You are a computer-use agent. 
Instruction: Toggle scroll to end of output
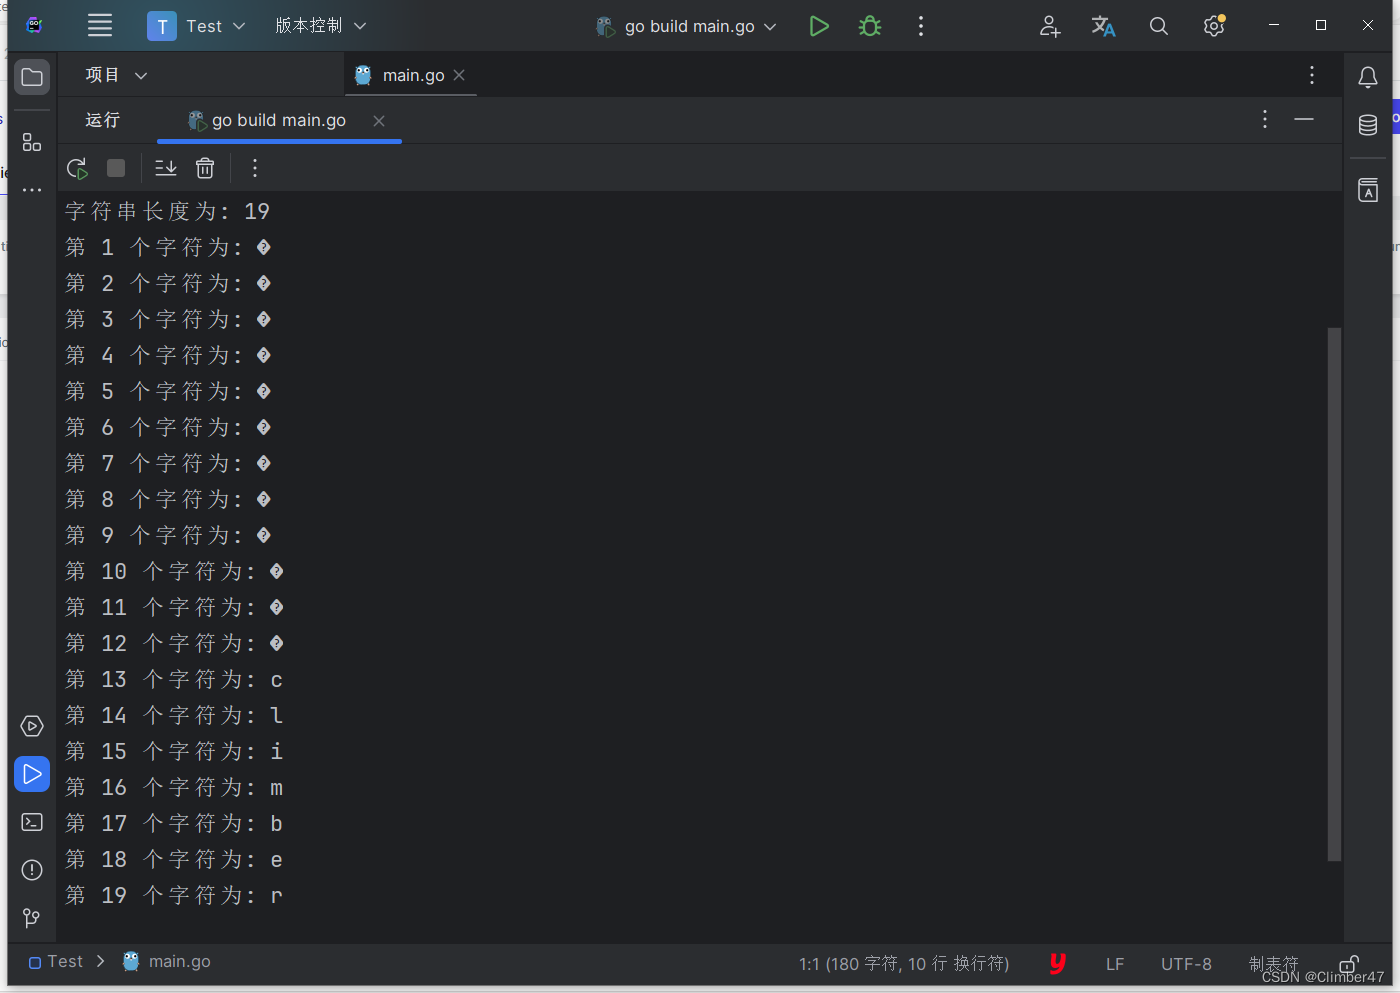[x=166, y=168]
